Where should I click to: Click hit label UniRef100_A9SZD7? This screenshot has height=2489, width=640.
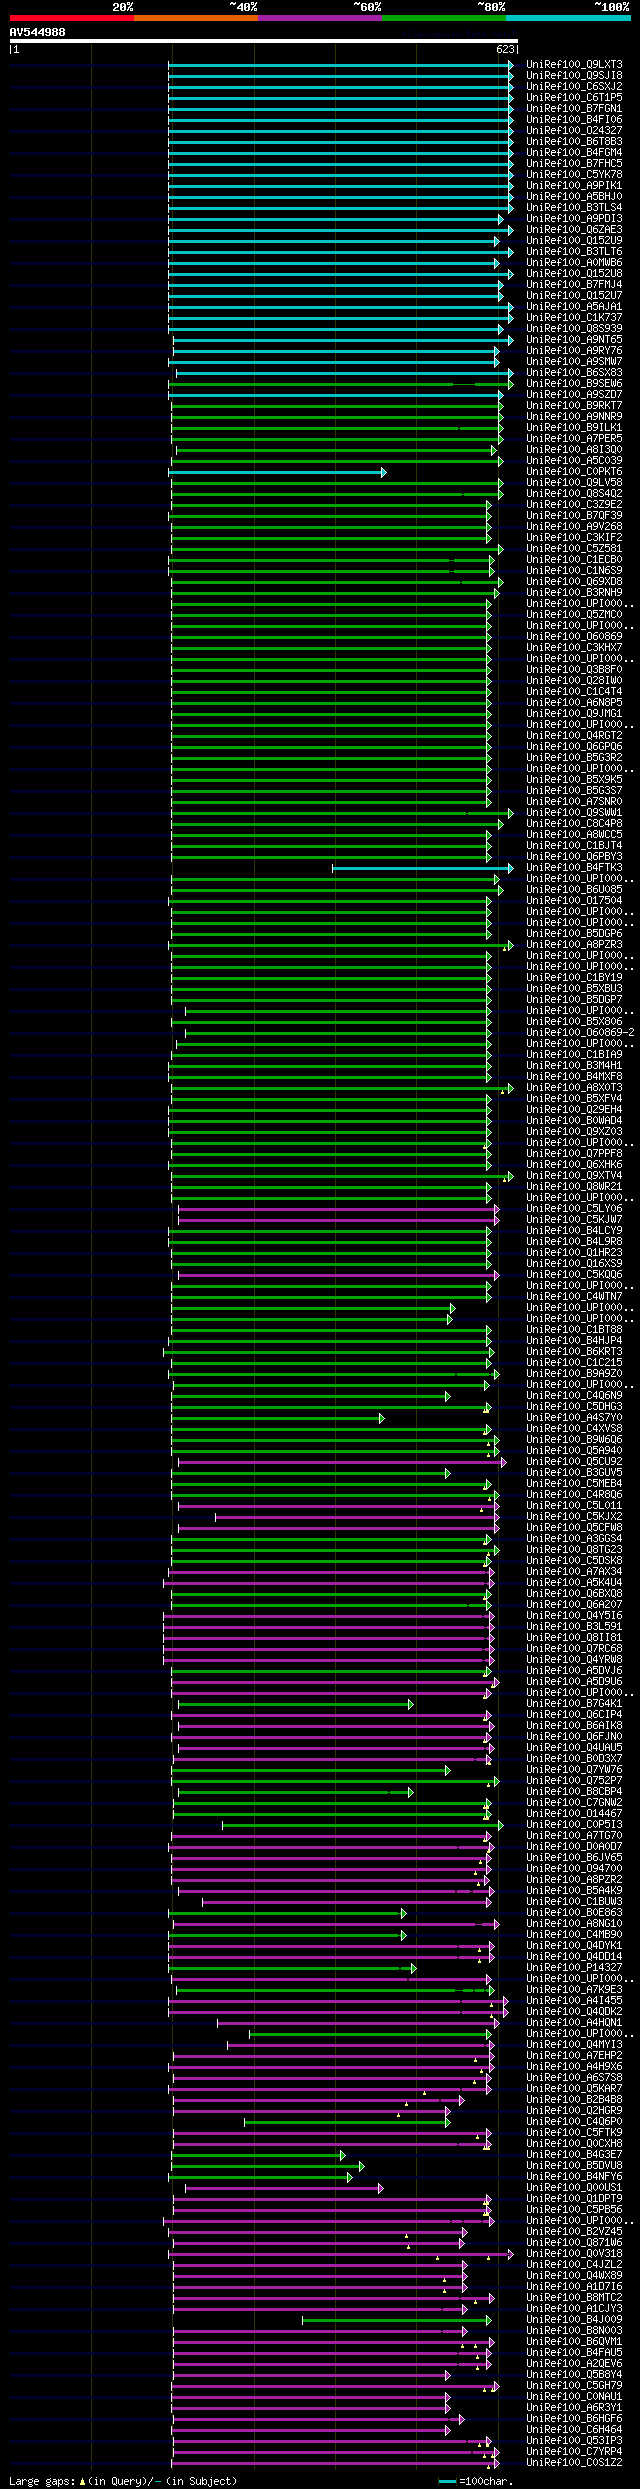pyautogui.click(x=574, y=395)
